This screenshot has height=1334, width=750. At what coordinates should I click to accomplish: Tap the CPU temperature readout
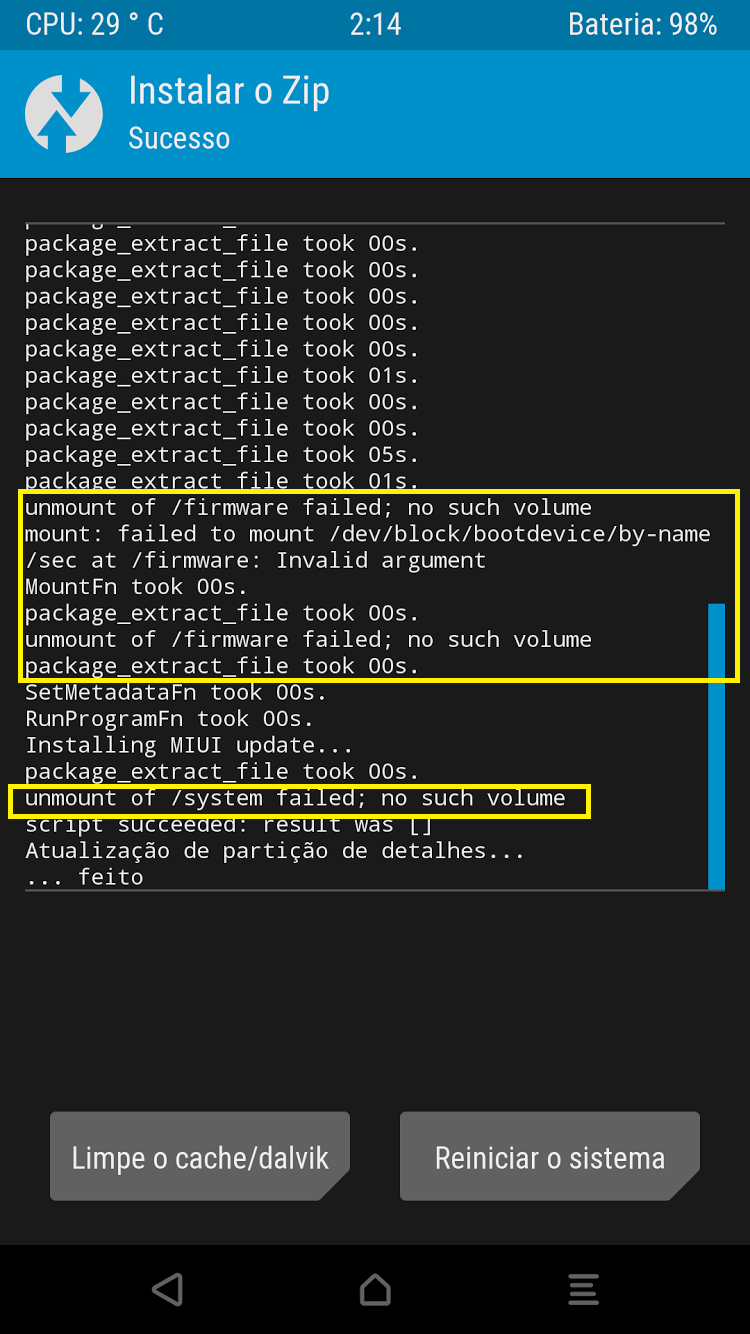tap(95, 24)
